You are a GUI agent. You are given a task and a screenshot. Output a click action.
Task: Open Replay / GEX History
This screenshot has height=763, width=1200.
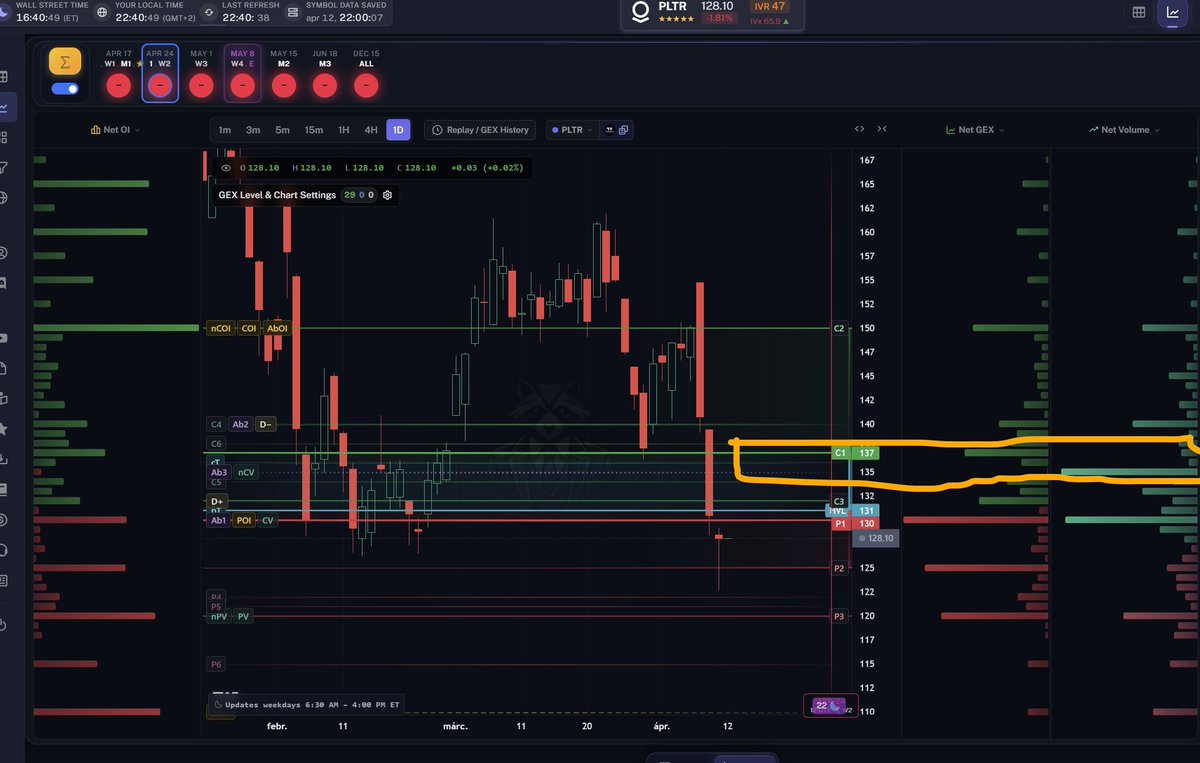[481, 129]
